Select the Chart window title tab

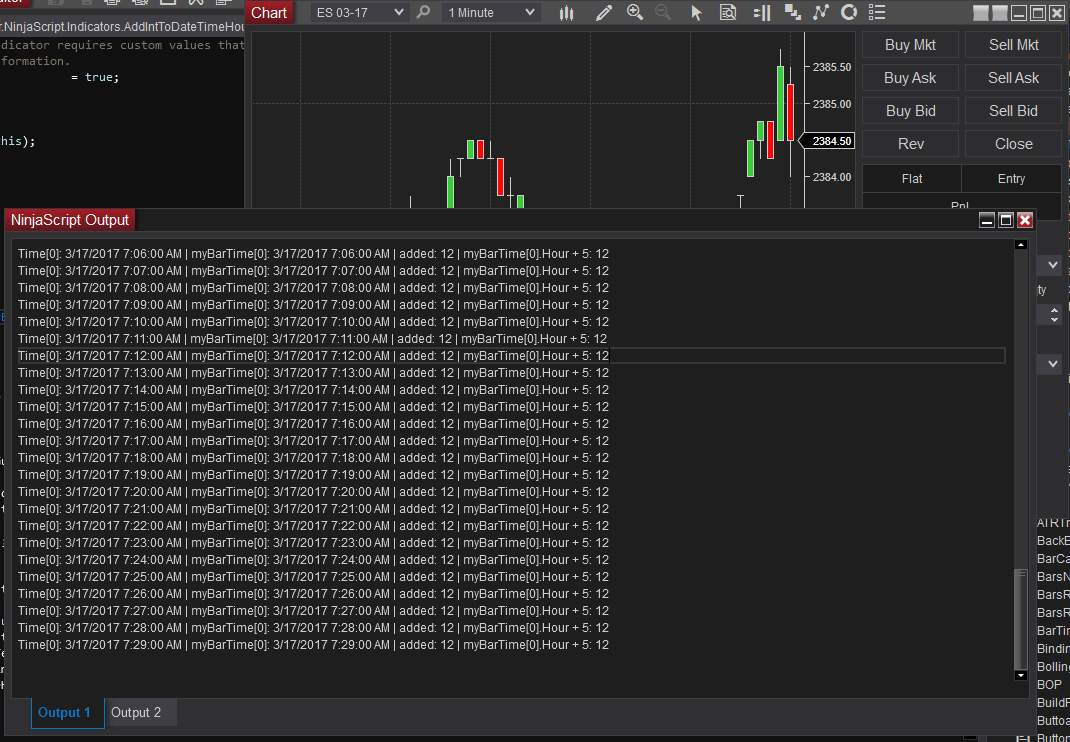tap(269, 13)
